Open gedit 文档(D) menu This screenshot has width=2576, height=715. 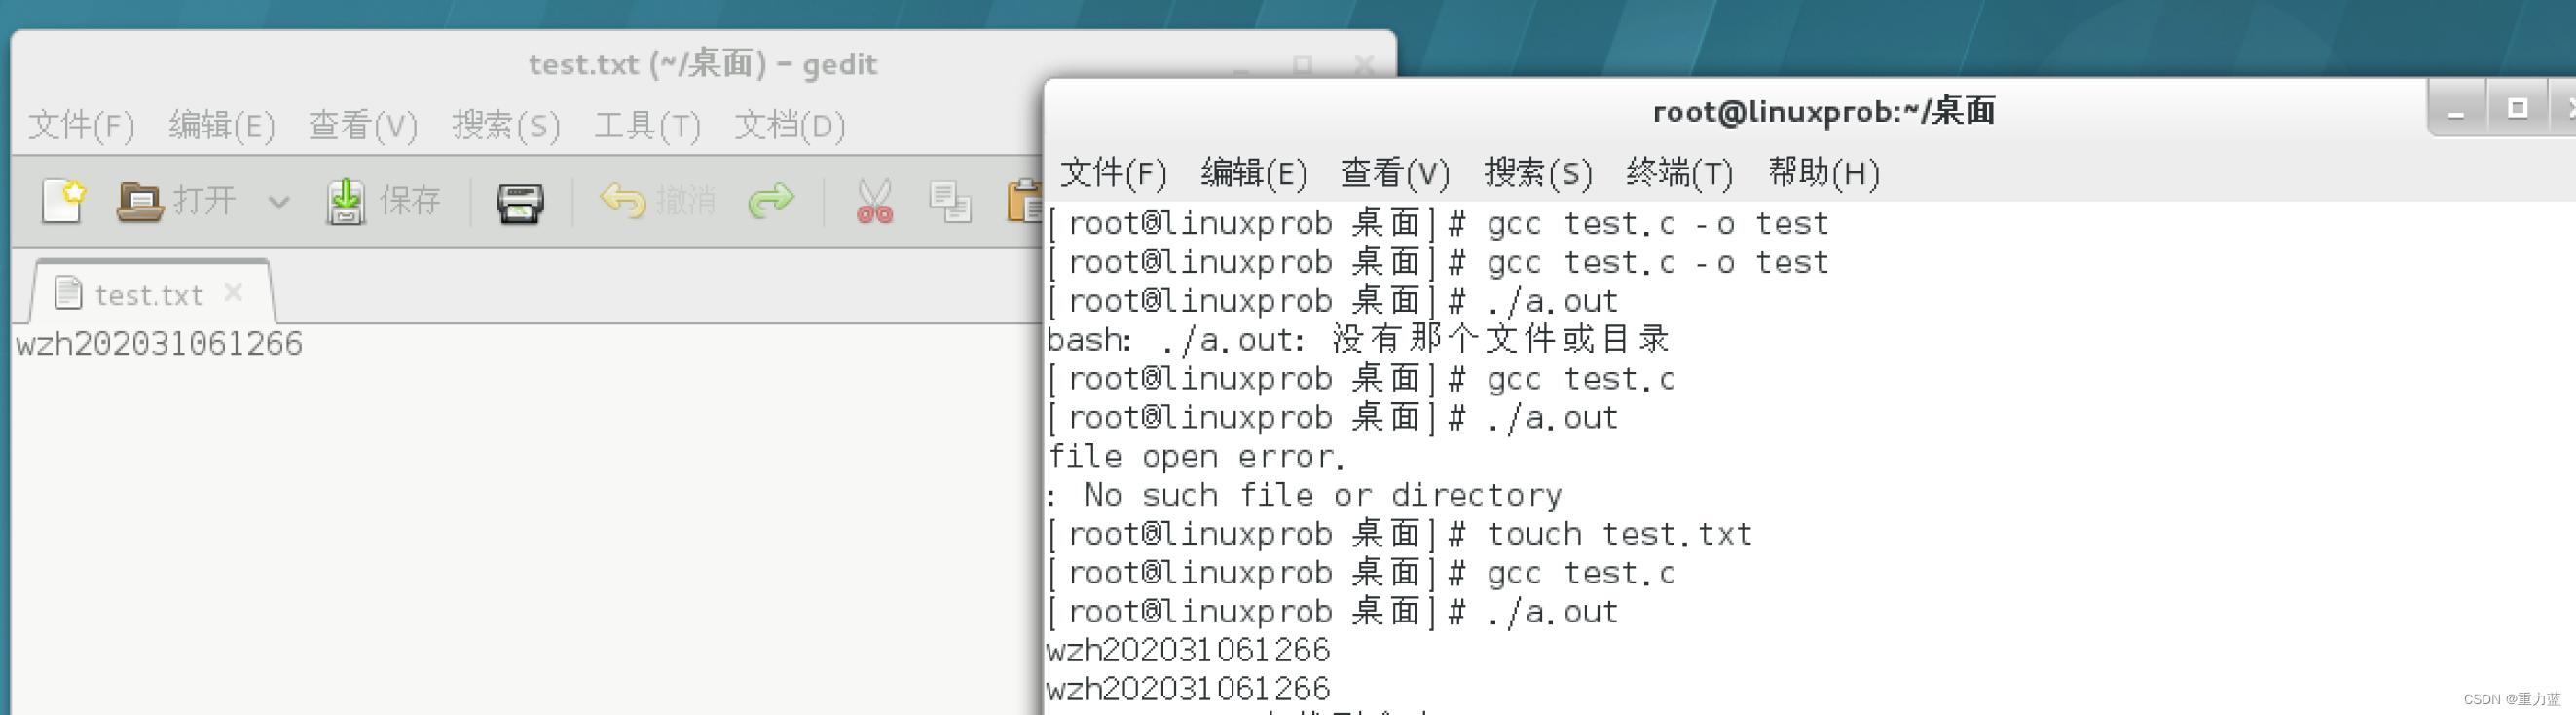(x=790, y=126)
